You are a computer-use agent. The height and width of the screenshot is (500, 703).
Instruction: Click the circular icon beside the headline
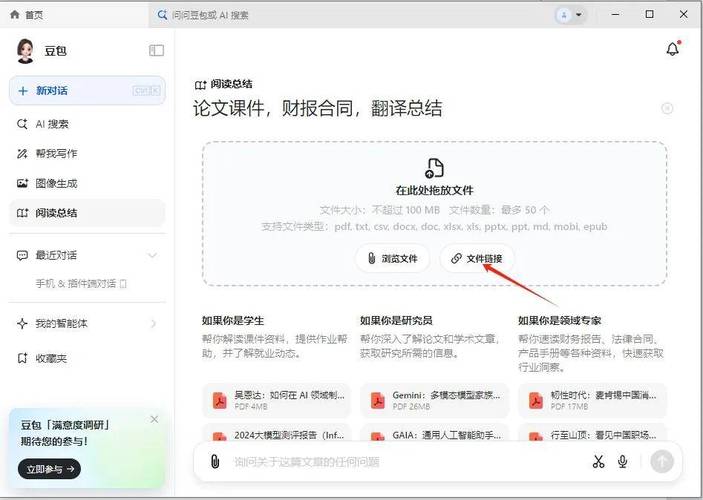[x=667, y=108]
